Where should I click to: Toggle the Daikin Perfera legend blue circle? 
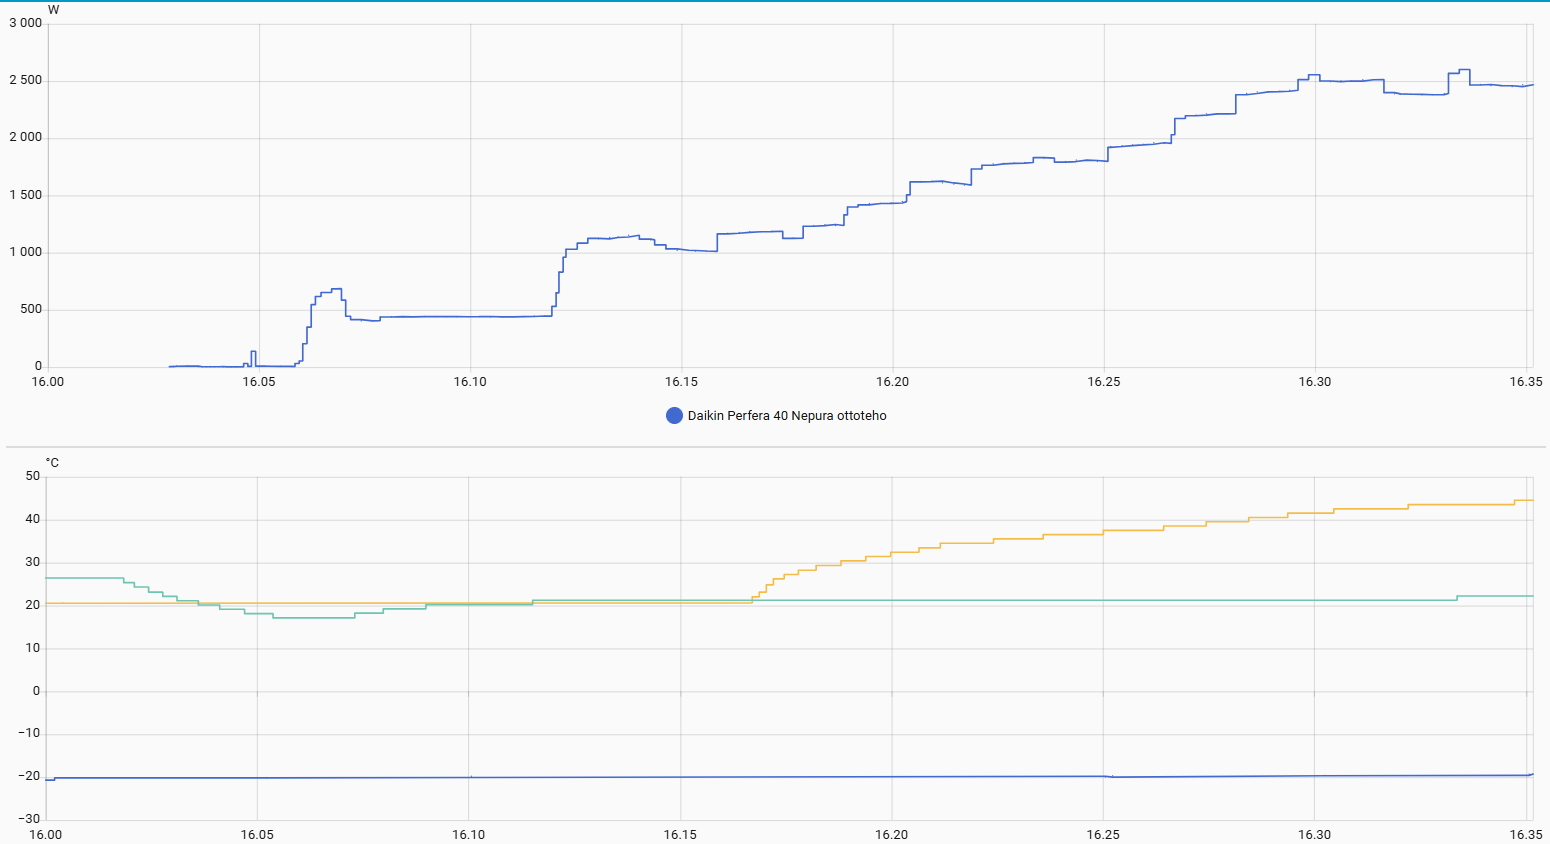(x=675, y=416)
